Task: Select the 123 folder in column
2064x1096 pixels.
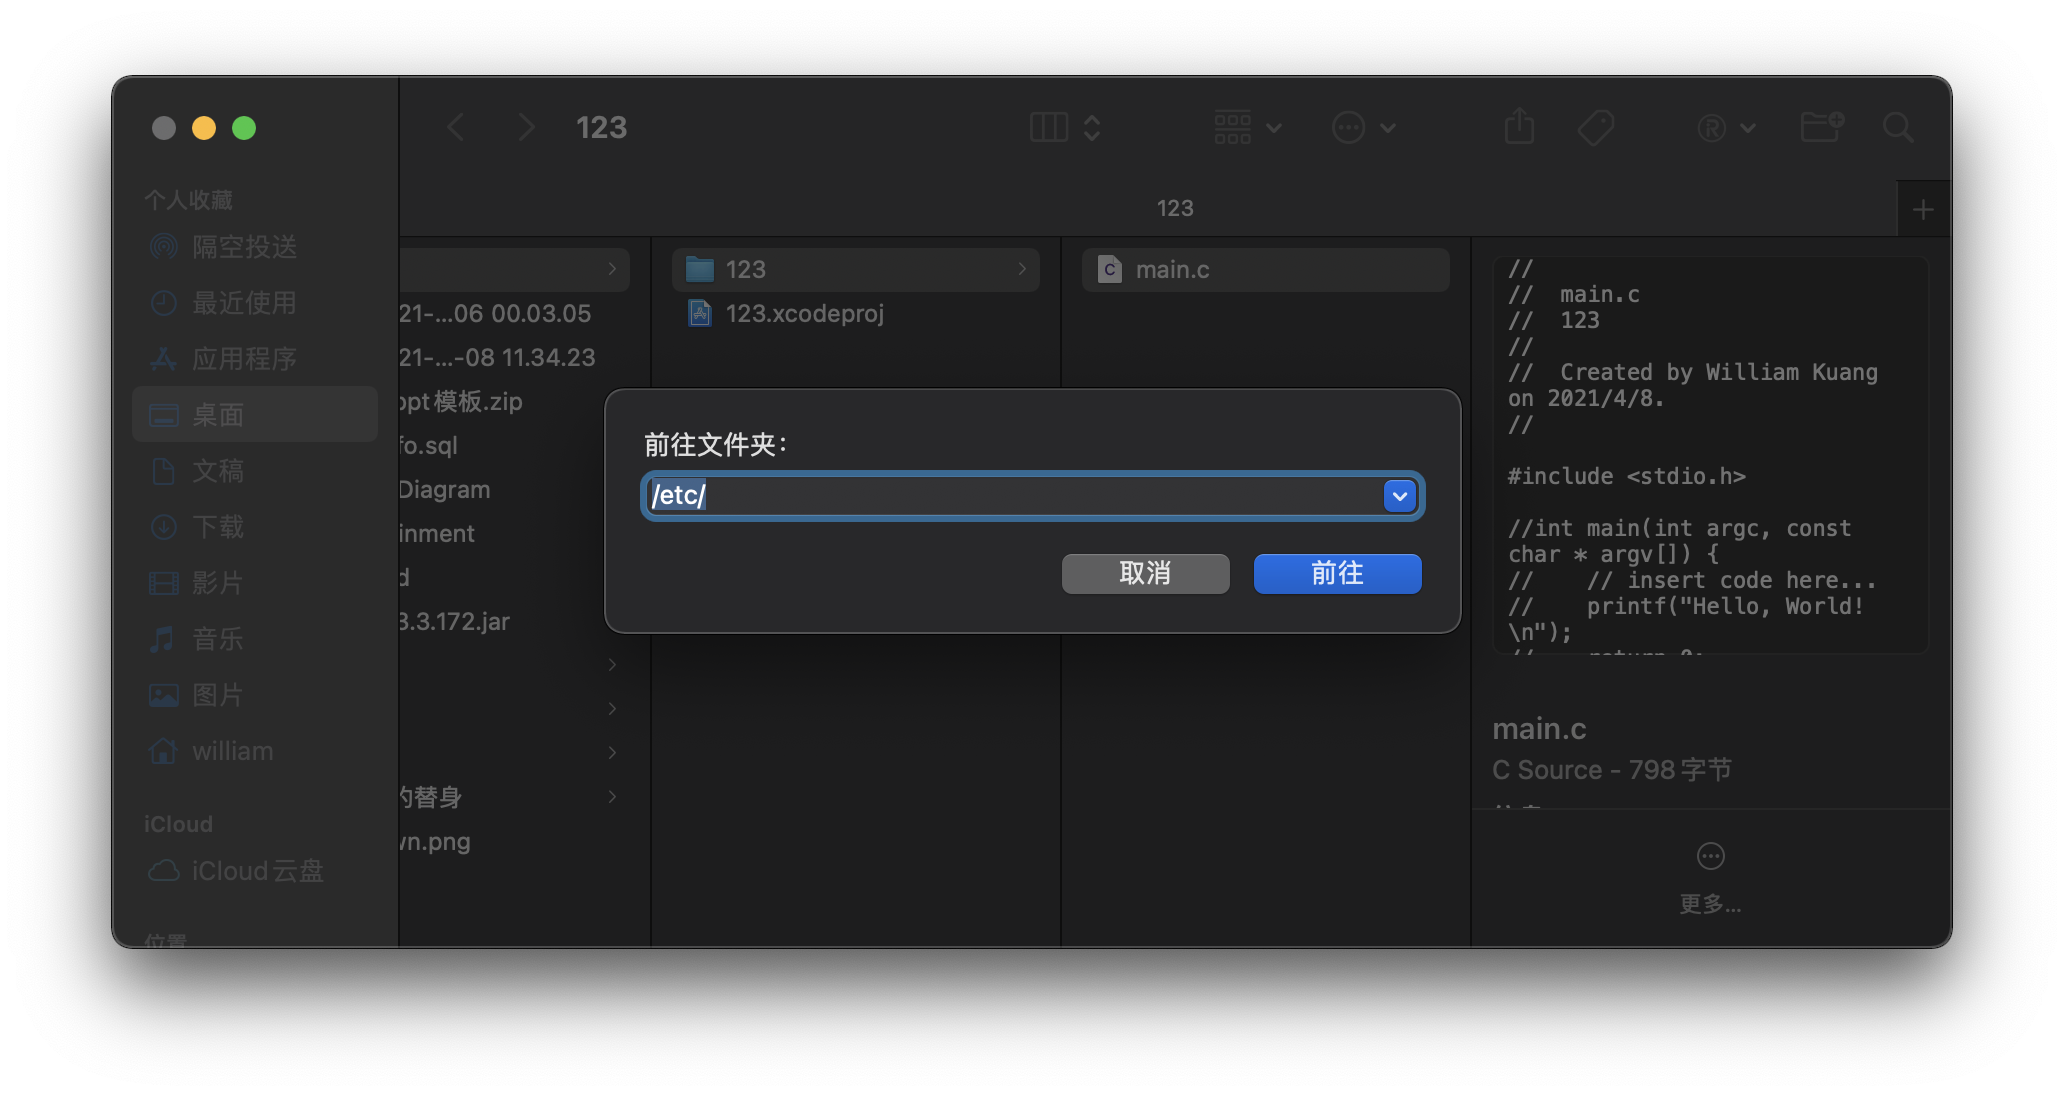Action: (x=856, y=270)
